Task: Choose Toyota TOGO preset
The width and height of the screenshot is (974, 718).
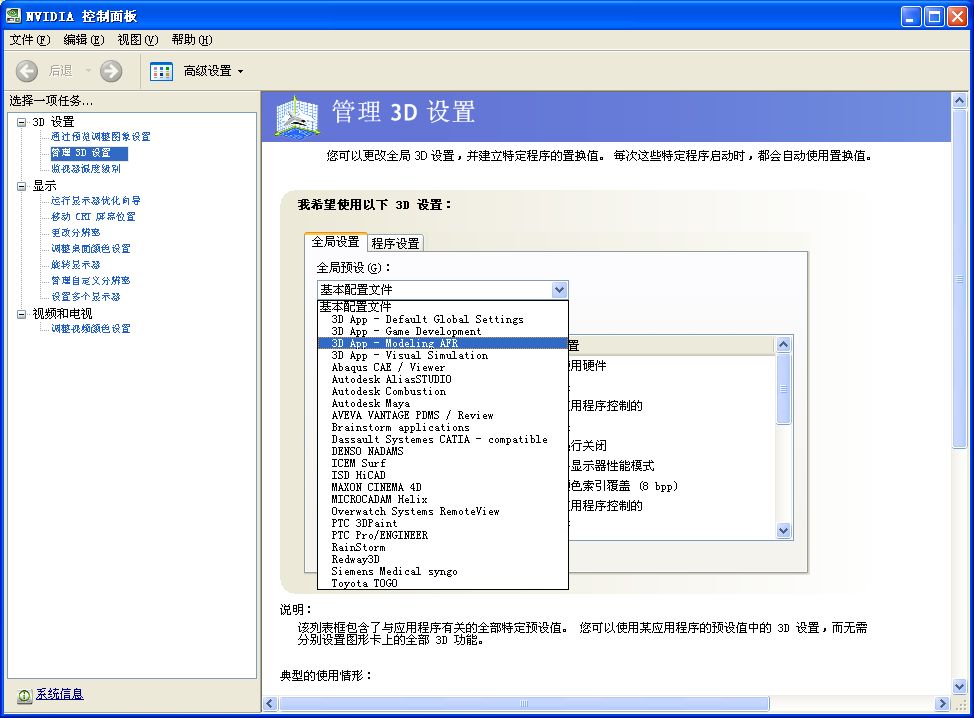Action: (443, 583)
